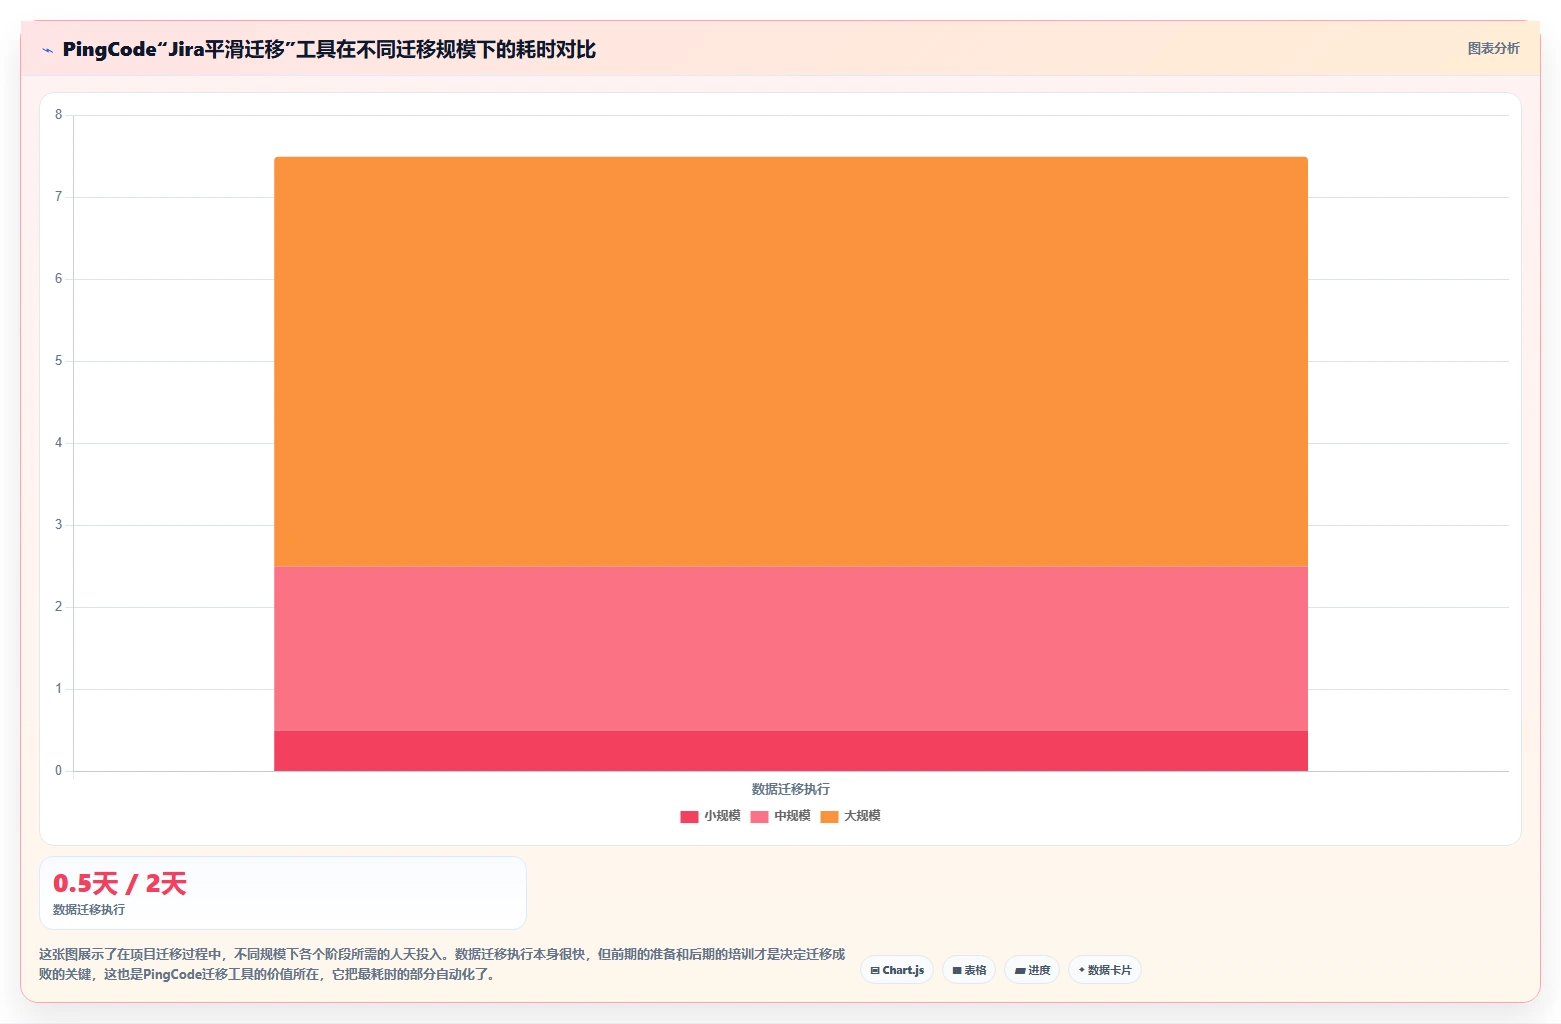Toggle the 中规模 legend item
This screenshot has width=1561, height=1024.
point(780,816)
